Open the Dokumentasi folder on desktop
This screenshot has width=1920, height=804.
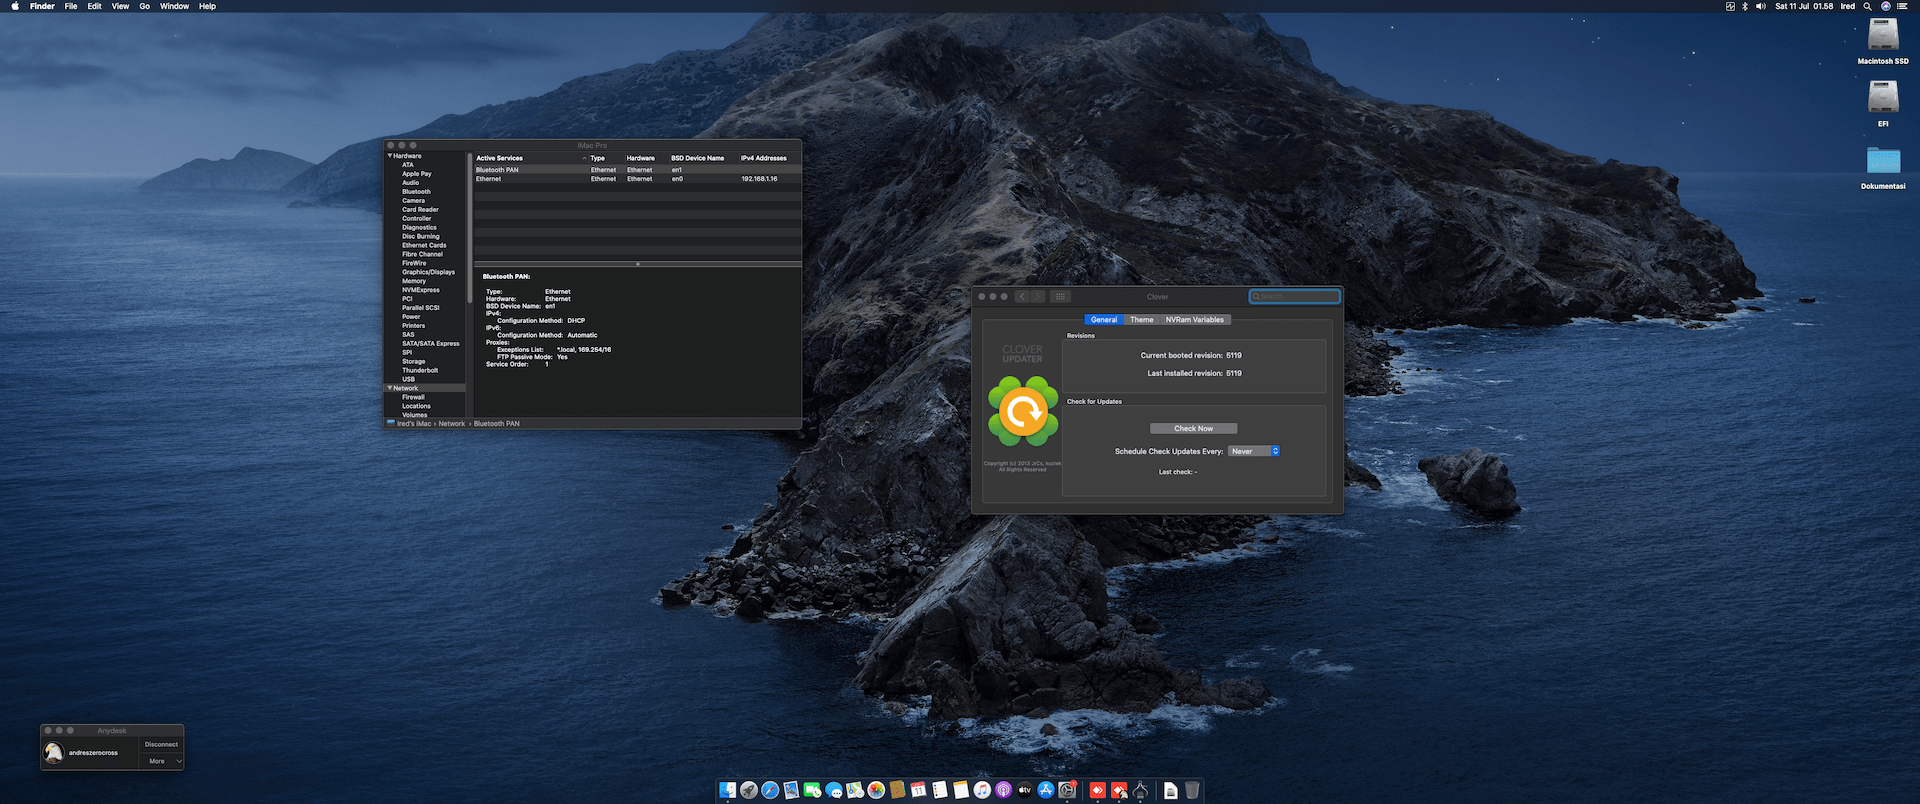[x=1883, y=161]
